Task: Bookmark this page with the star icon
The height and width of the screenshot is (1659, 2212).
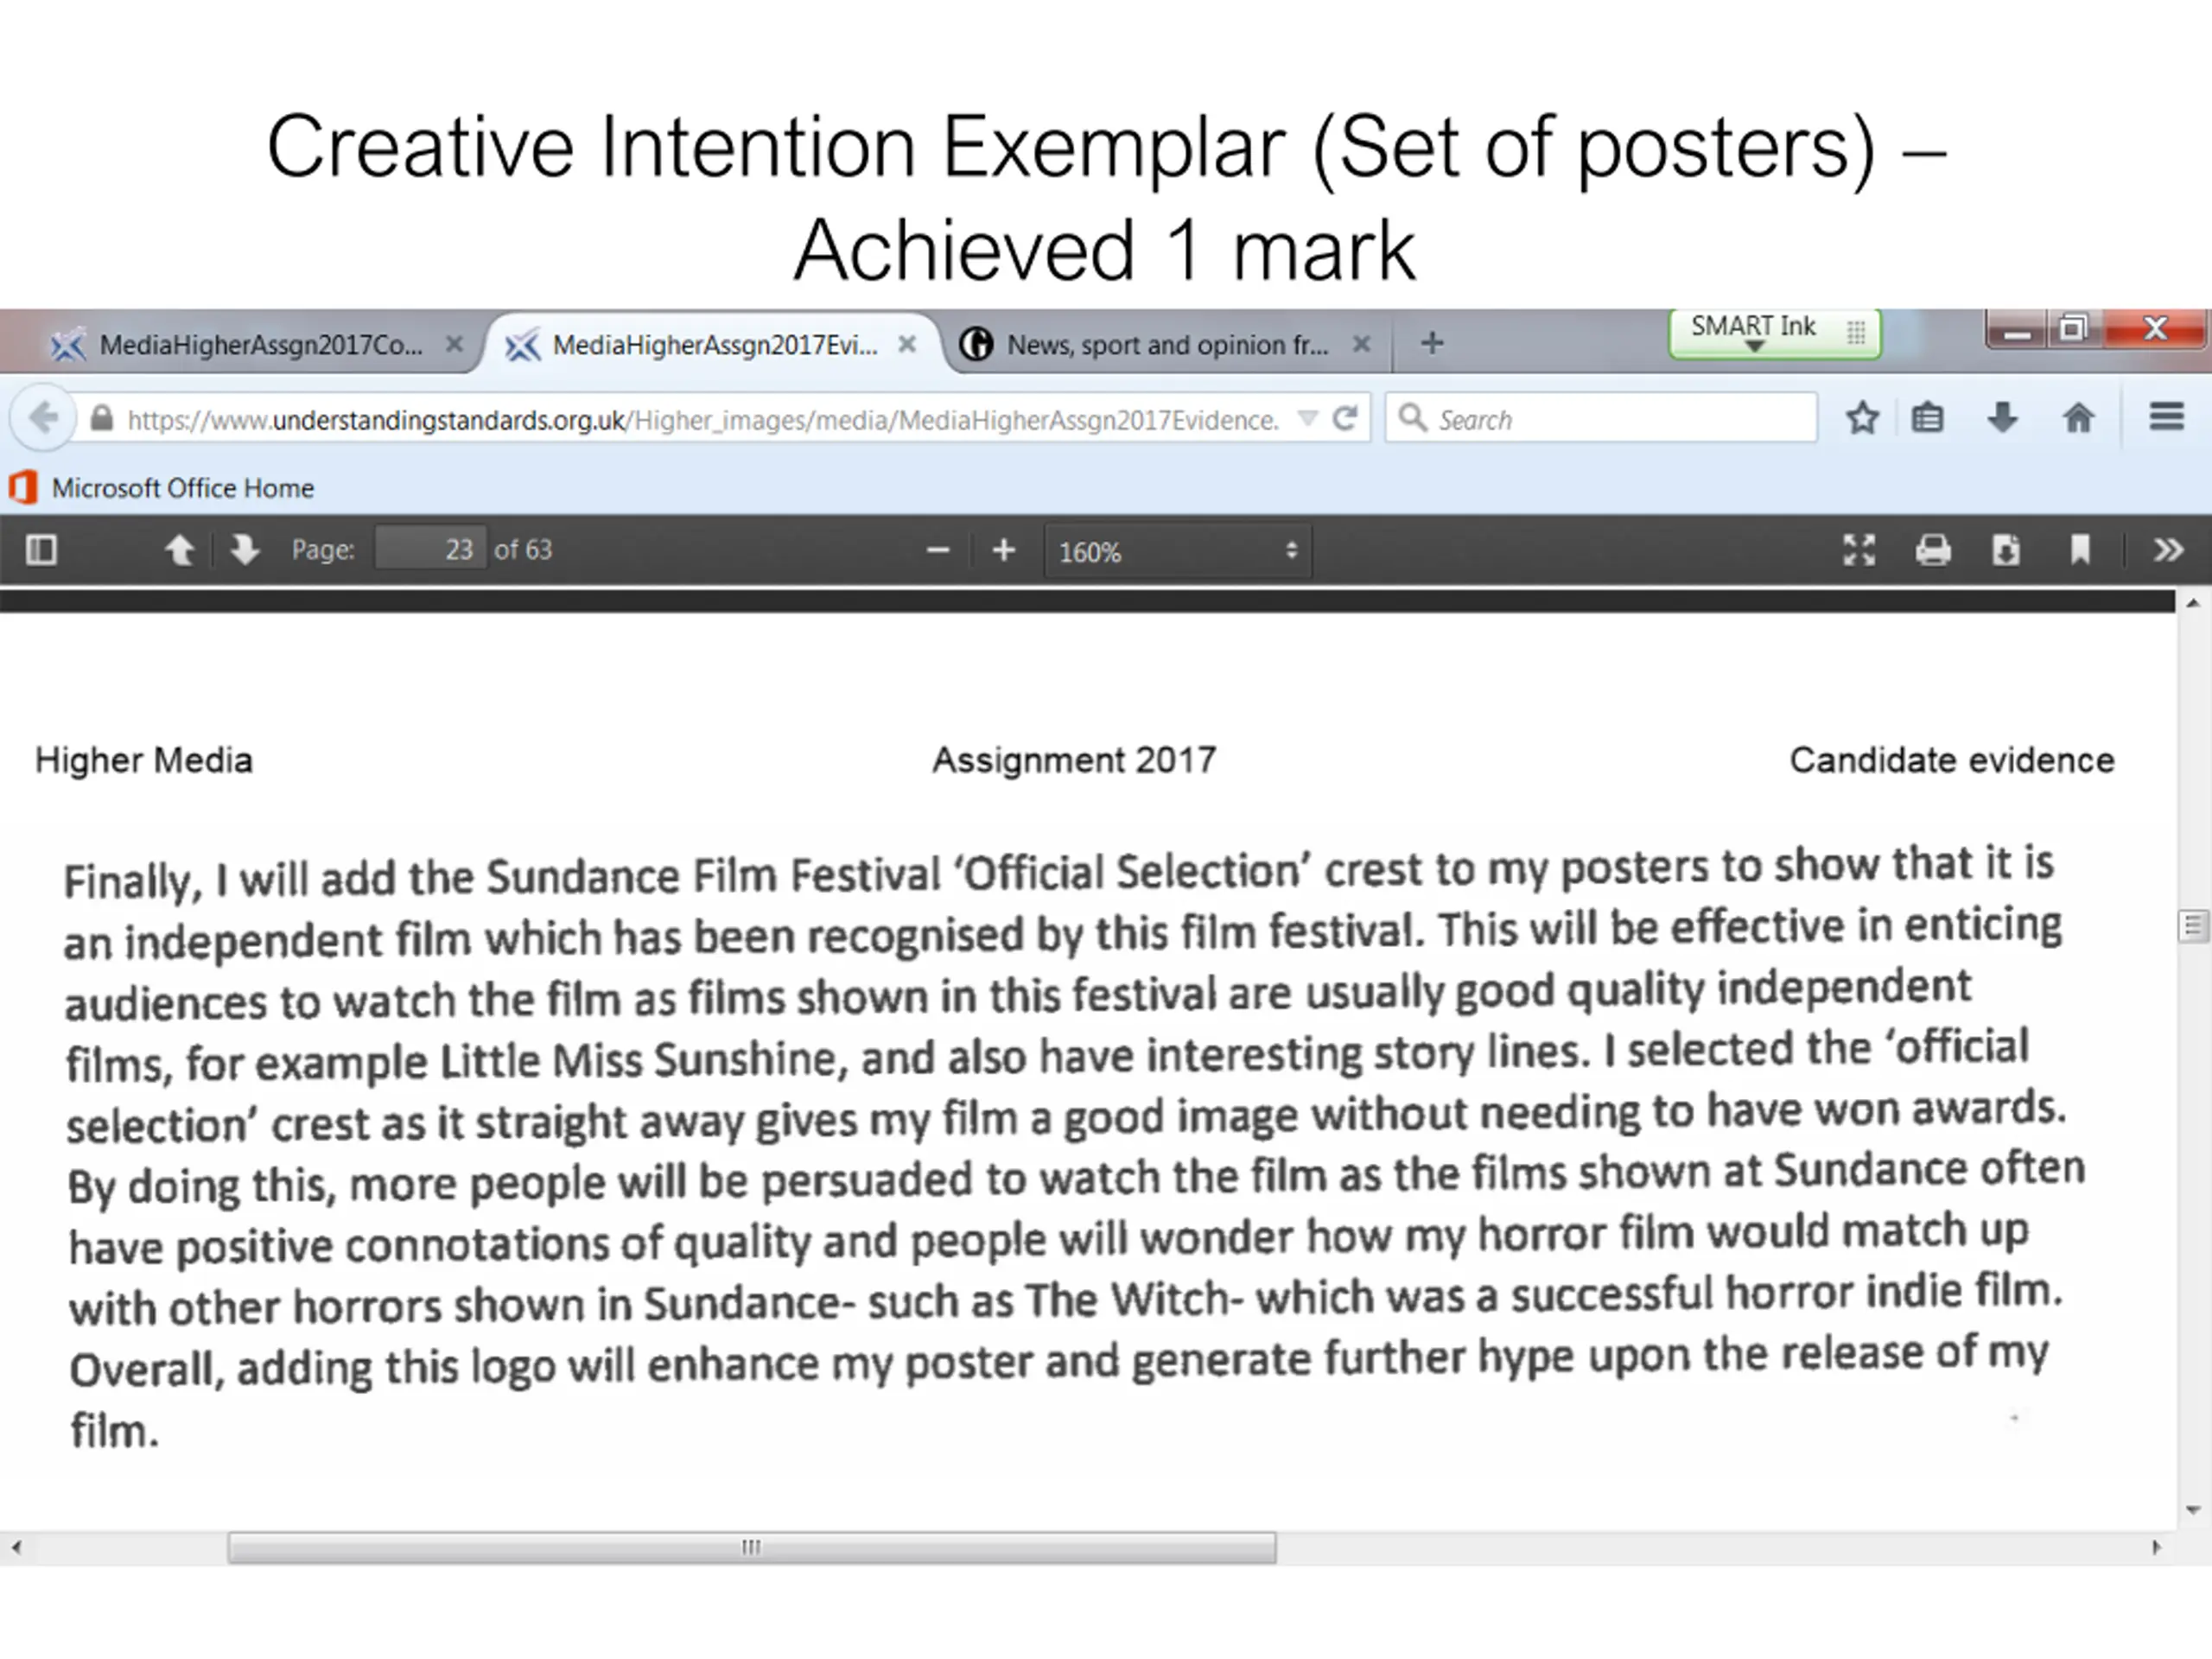Action: pyautogui.click(x=1862, y=418)
